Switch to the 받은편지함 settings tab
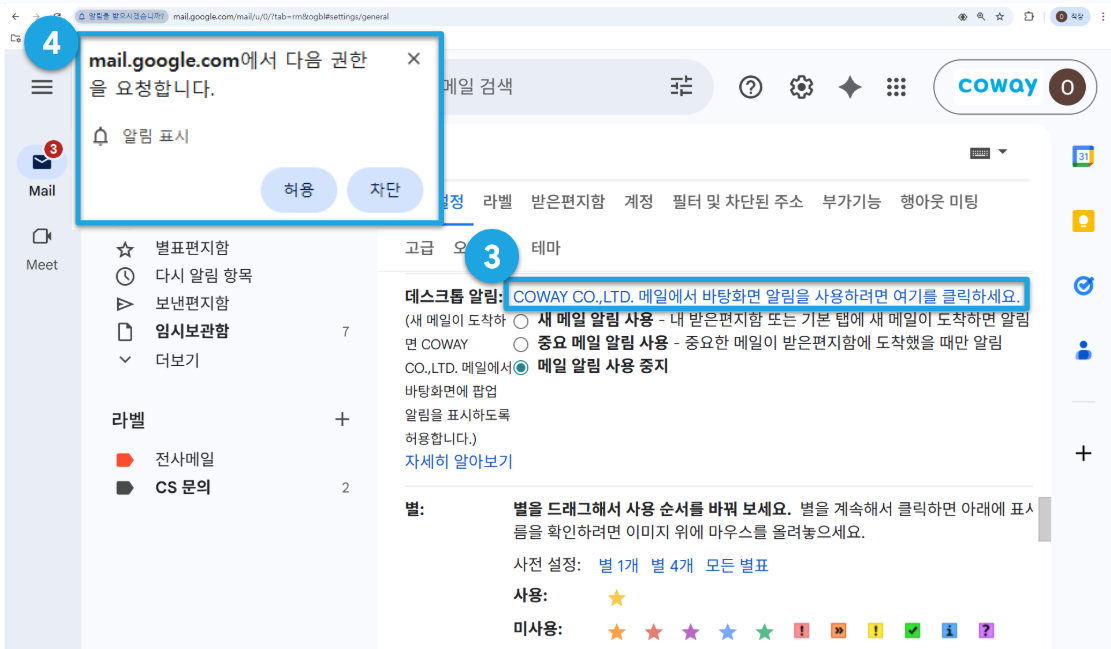The image size is (1111, 649). click(568, 202)
